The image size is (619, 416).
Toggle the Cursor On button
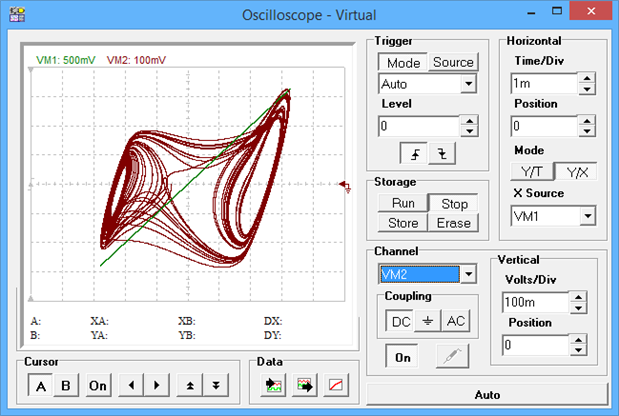98,385
